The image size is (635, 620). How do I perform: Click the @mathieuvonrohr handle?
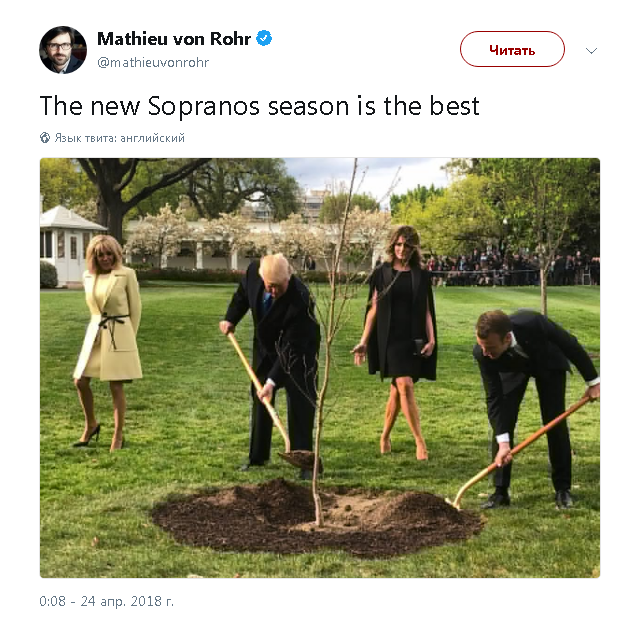tap(153, 62)
